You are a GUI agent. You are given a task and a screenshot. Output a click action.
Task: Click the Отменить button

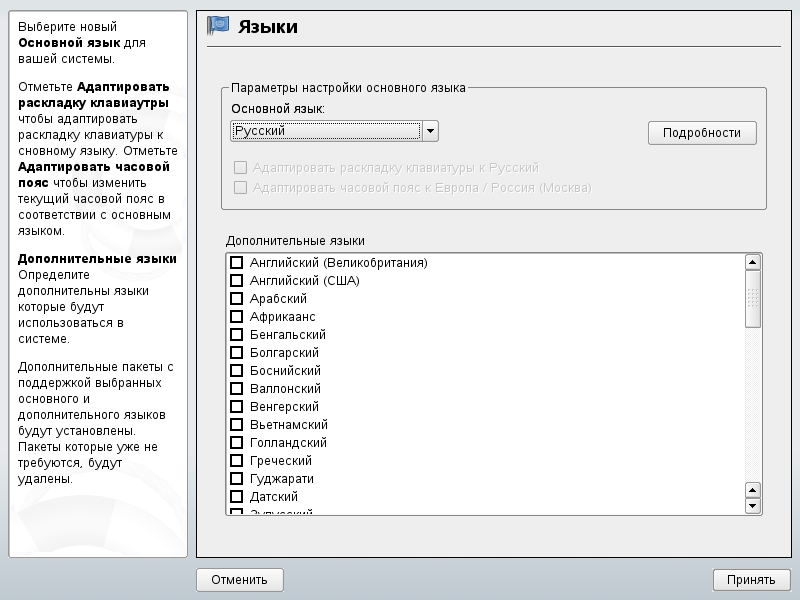click(x=240, y=579)
